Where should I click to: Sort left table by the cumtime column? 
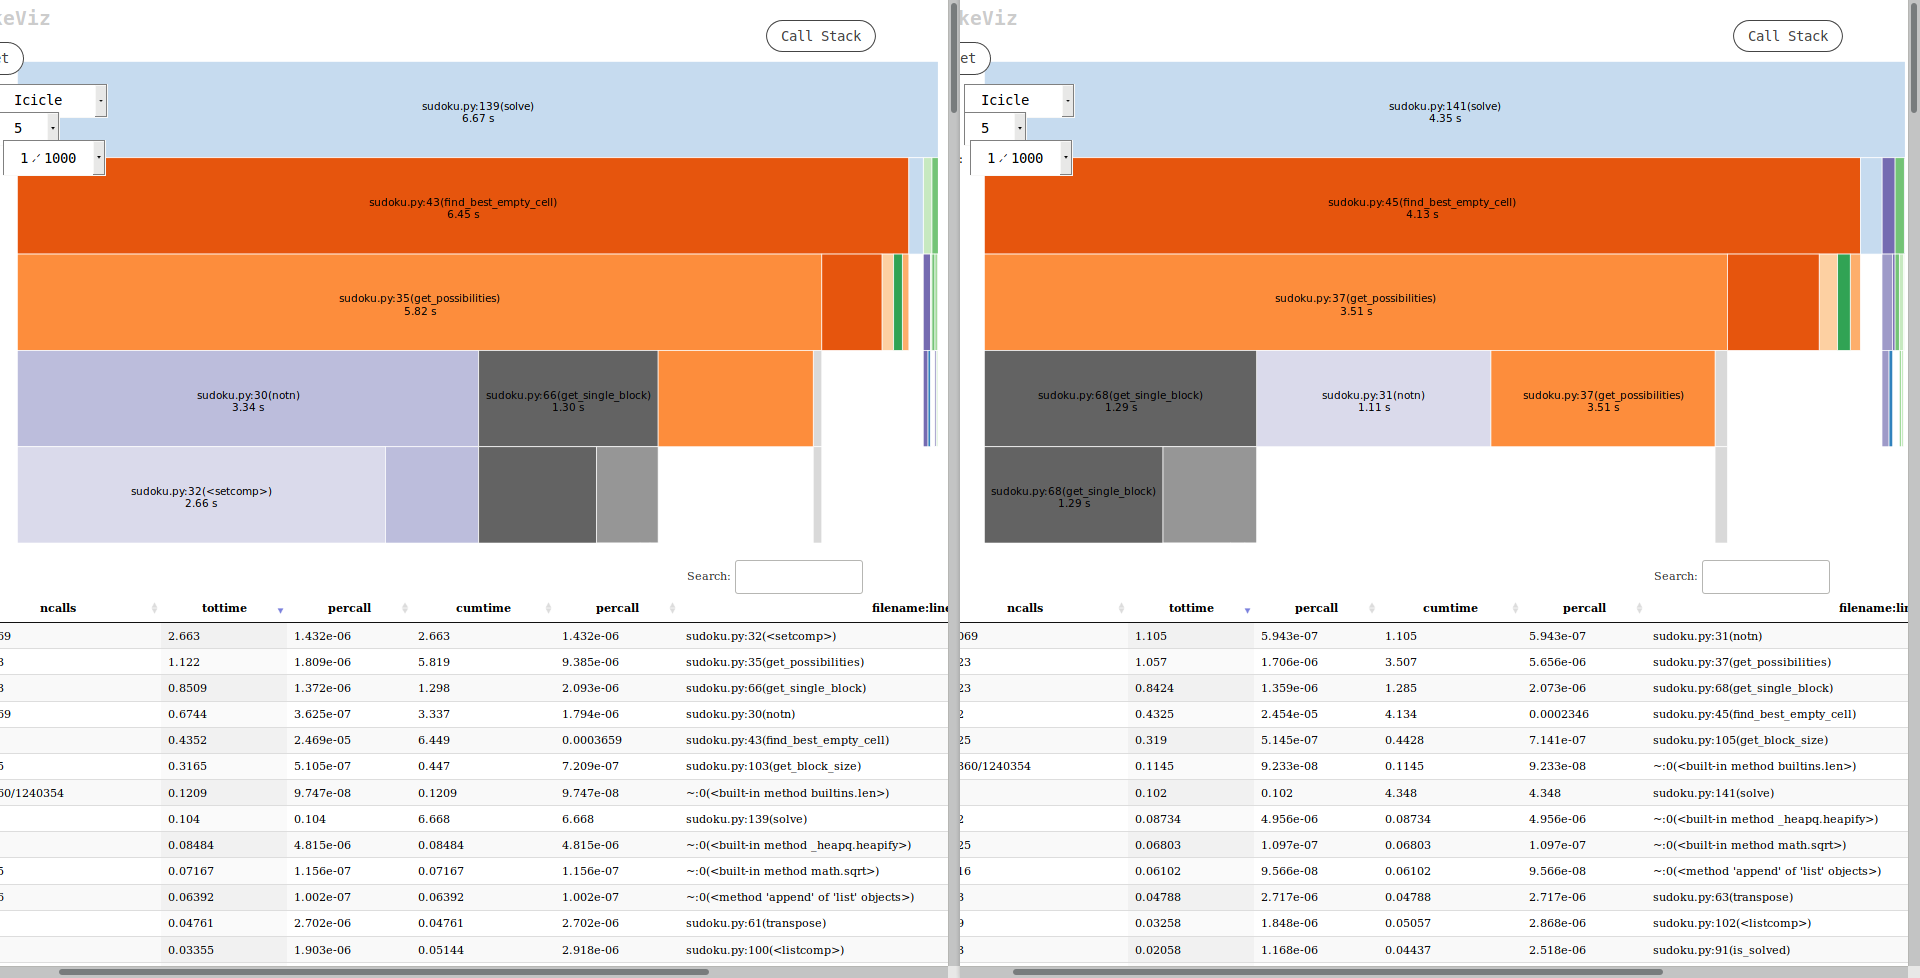[x=483, y=608]
